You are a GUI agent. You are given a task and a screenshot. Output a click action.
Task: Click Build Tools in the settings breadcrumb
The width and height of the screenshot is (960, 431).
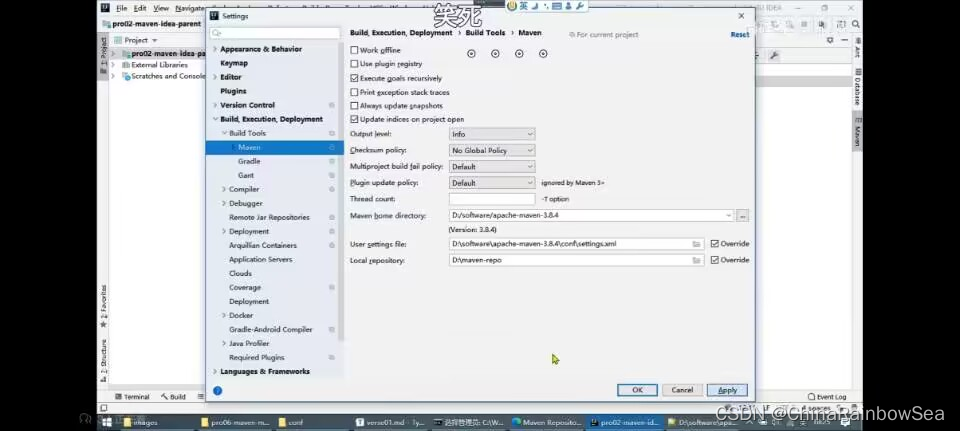pos(485,33)
